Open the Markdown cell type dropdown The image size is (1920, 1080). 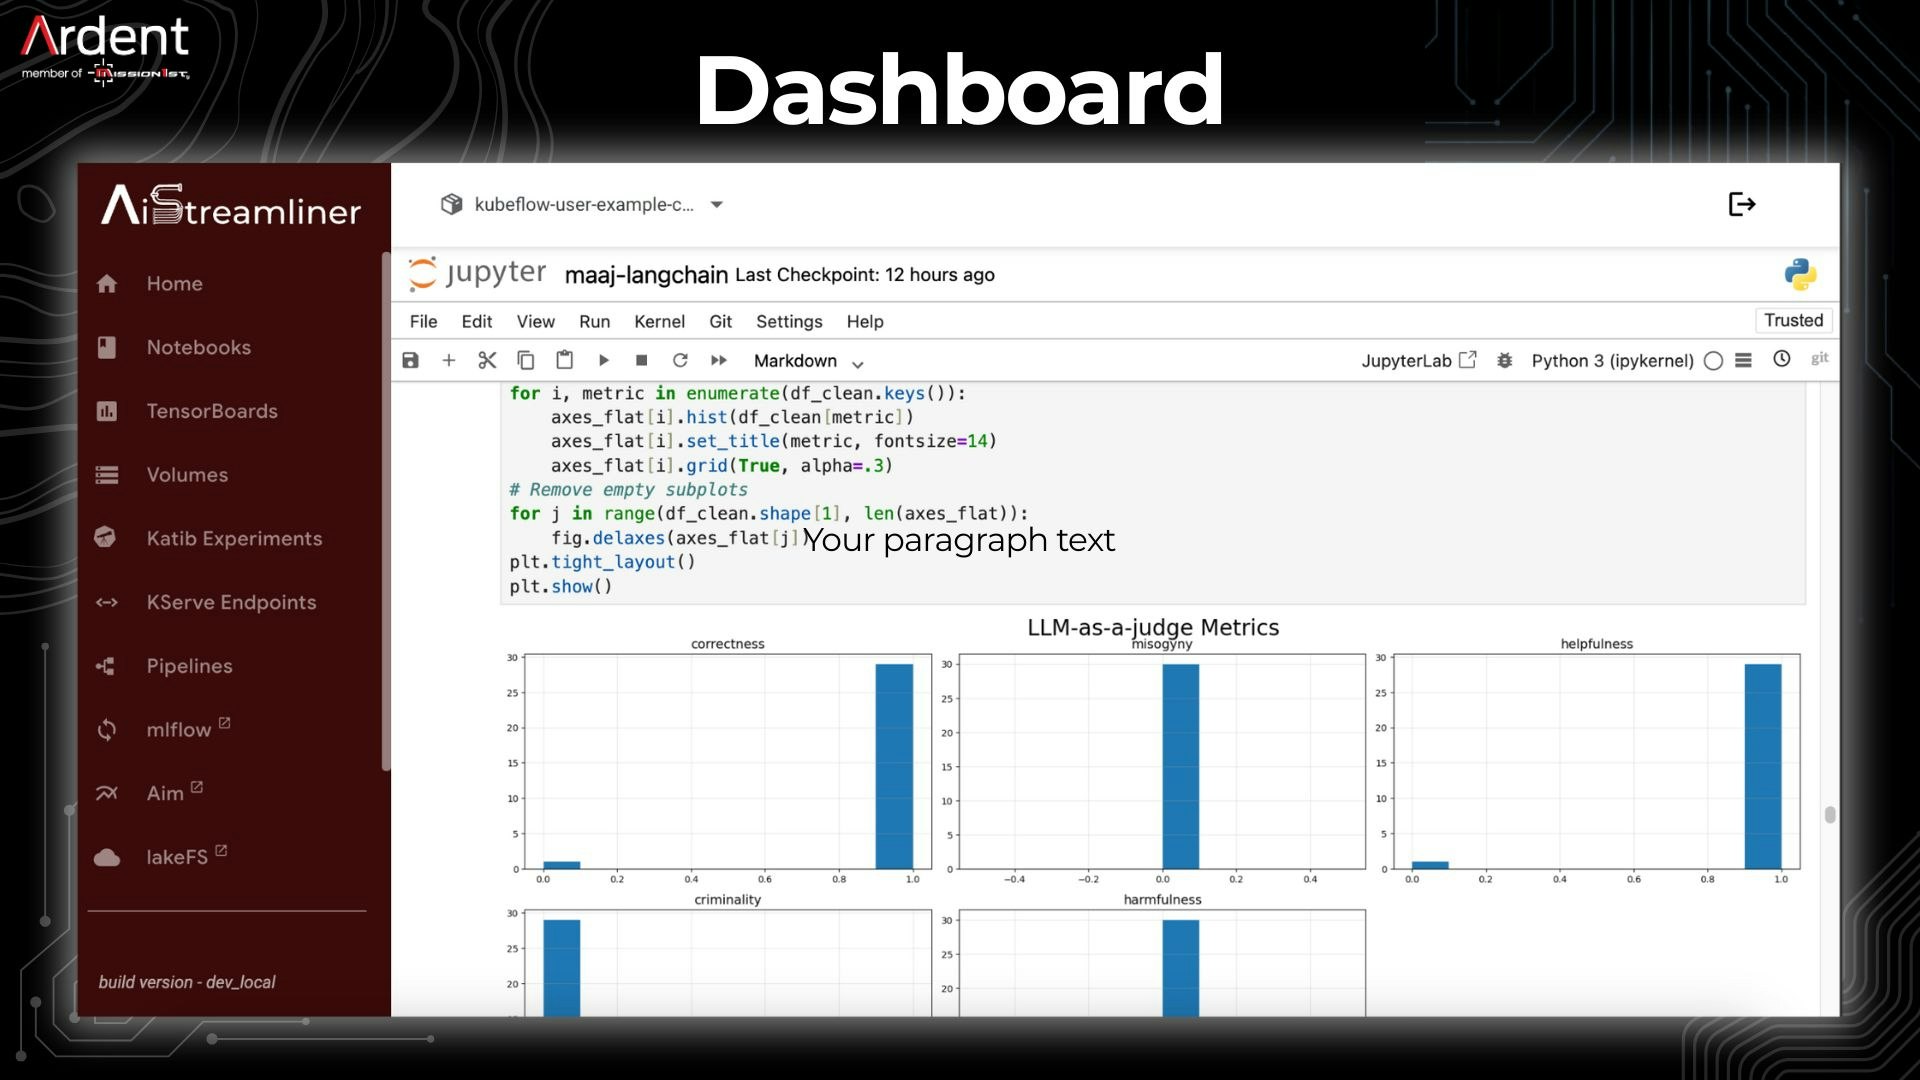[809, 361]
